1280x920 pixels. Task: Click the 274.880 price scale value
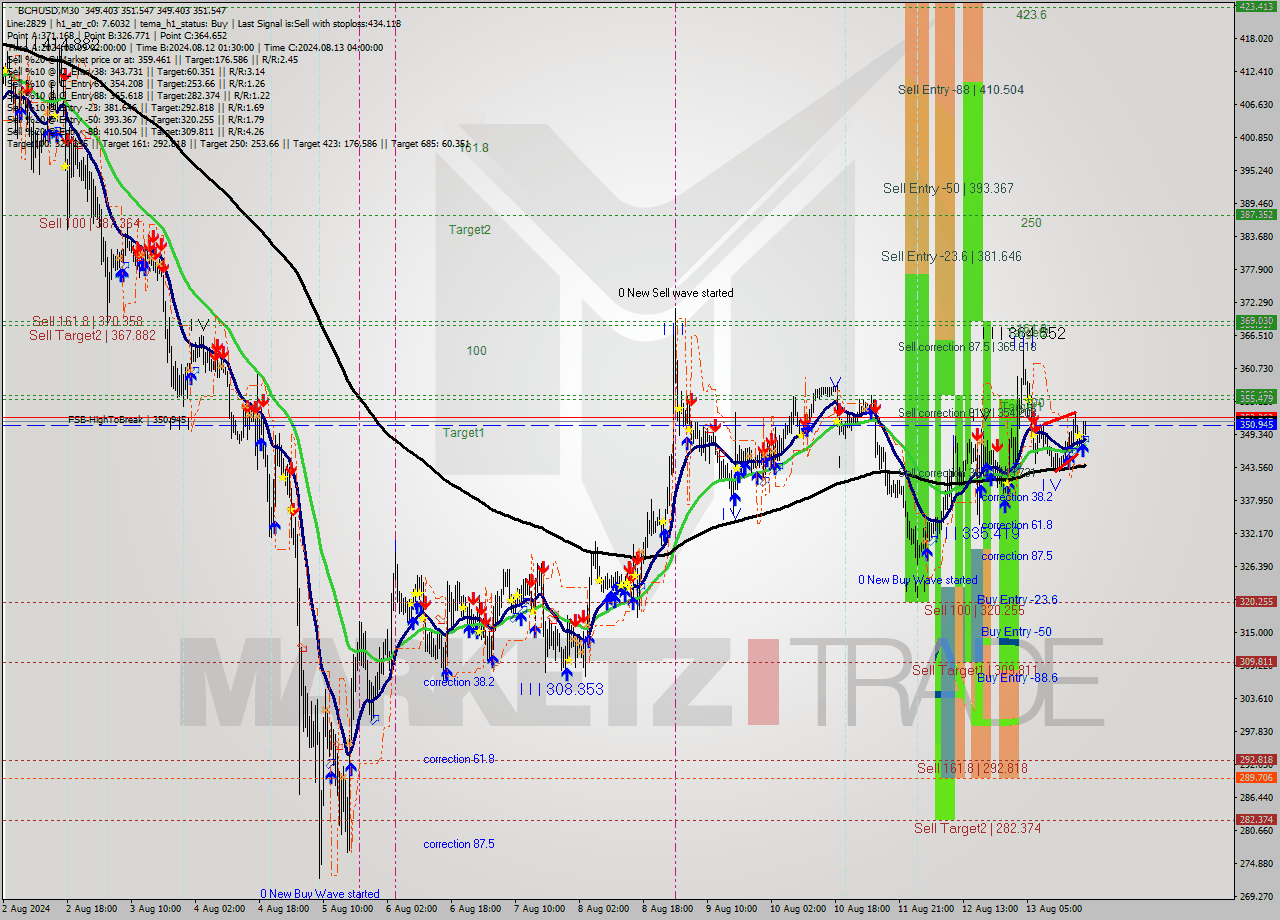click(1257, 863)
